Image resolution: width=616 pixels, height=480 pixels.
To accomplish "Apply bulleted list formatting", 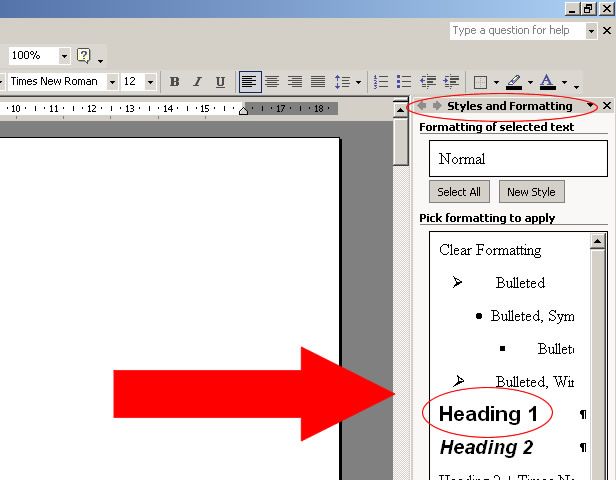I will pyautogui.click(x=404, y=82).
